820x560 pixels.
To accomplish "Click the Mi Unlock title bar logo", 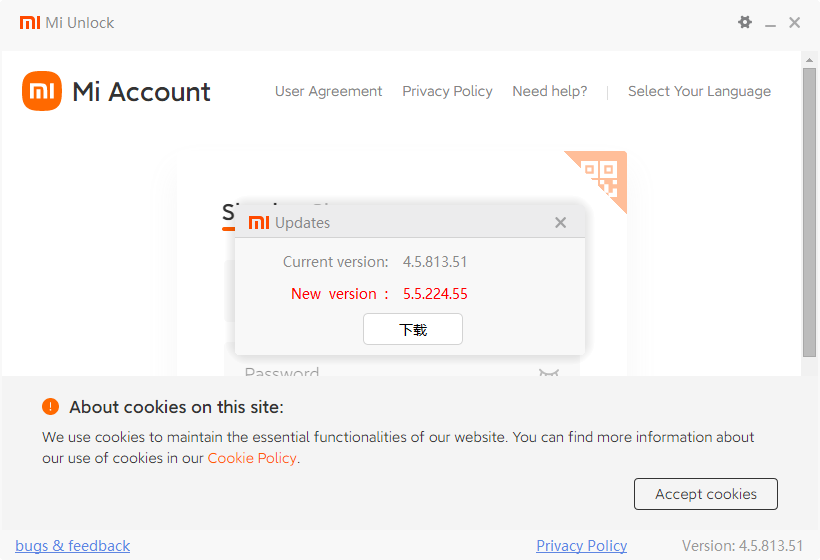I will coord(30,22).
